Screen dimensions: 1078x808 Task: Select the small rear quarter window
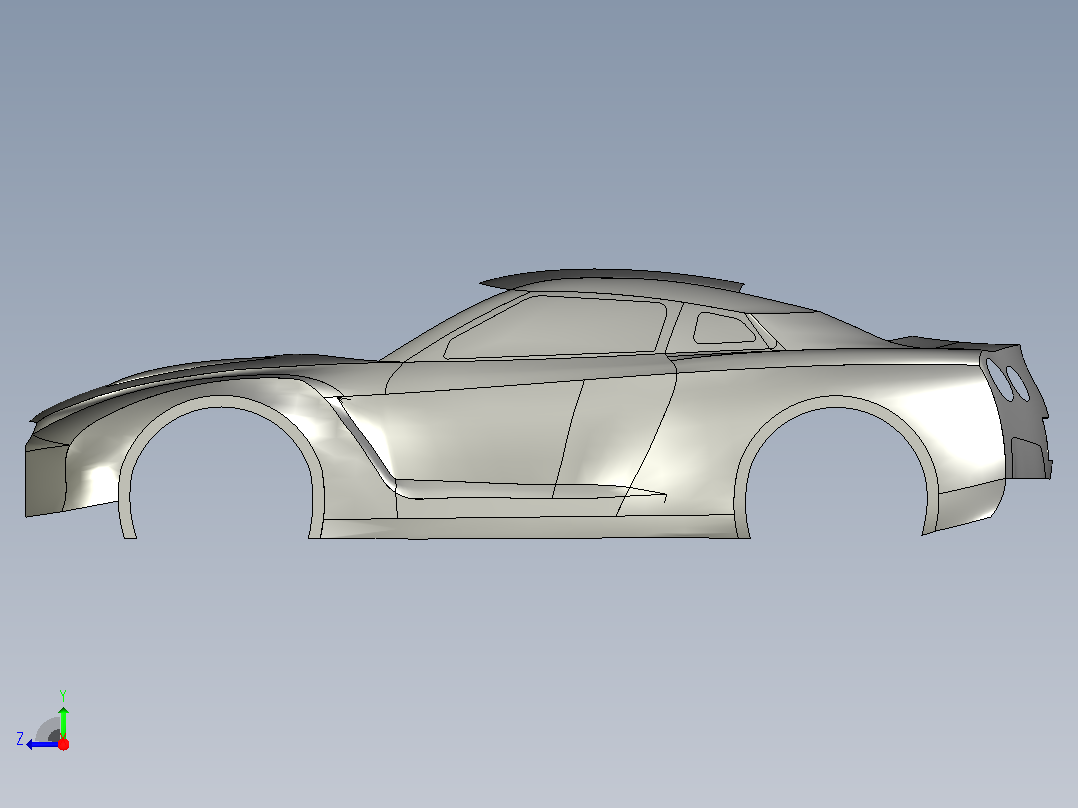724,328
